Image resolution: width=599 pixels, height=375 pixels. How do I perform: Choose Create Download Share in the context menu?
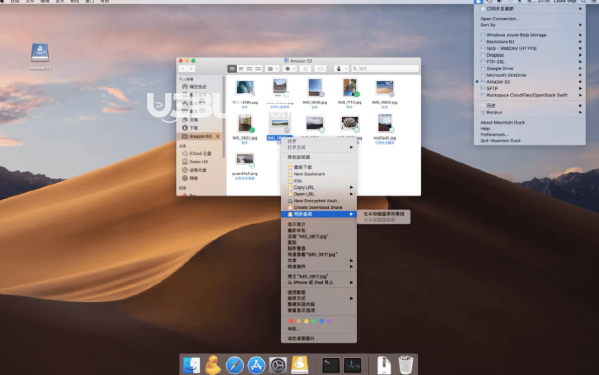(x=319, y=207)
